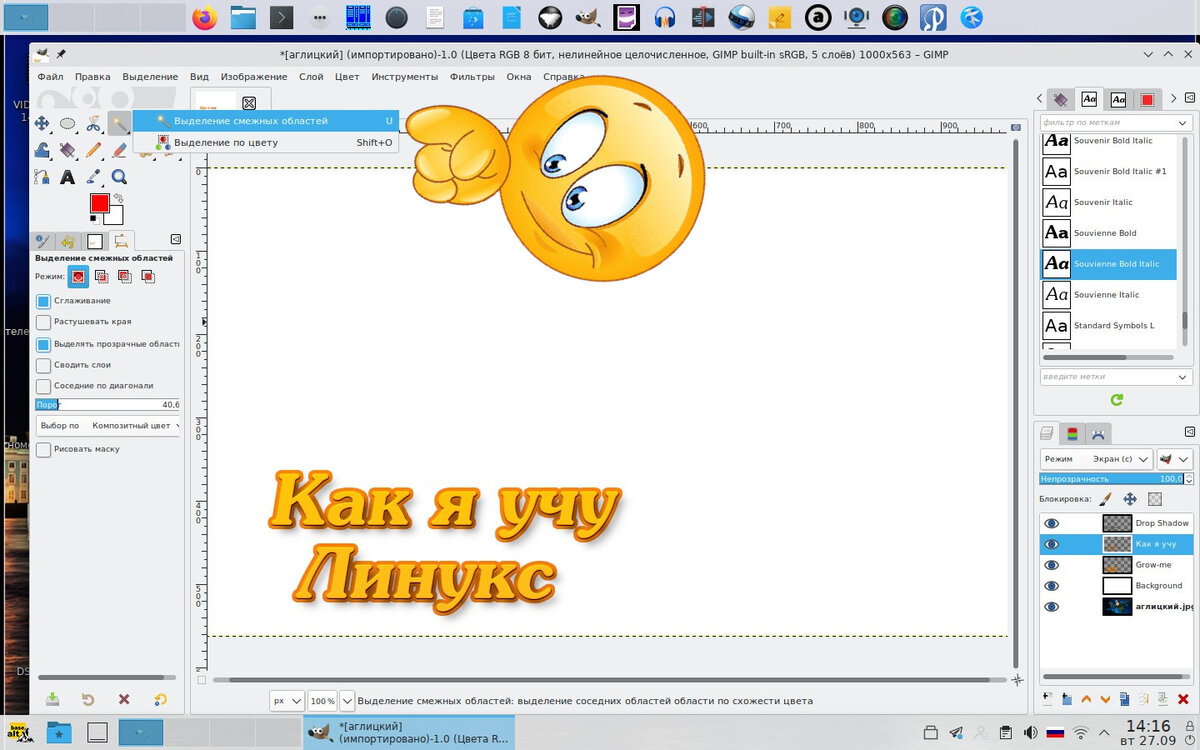Lower the selected layer
Image resolution: width=1200 pixels, height=750 pixels.
pos(1106,698)
